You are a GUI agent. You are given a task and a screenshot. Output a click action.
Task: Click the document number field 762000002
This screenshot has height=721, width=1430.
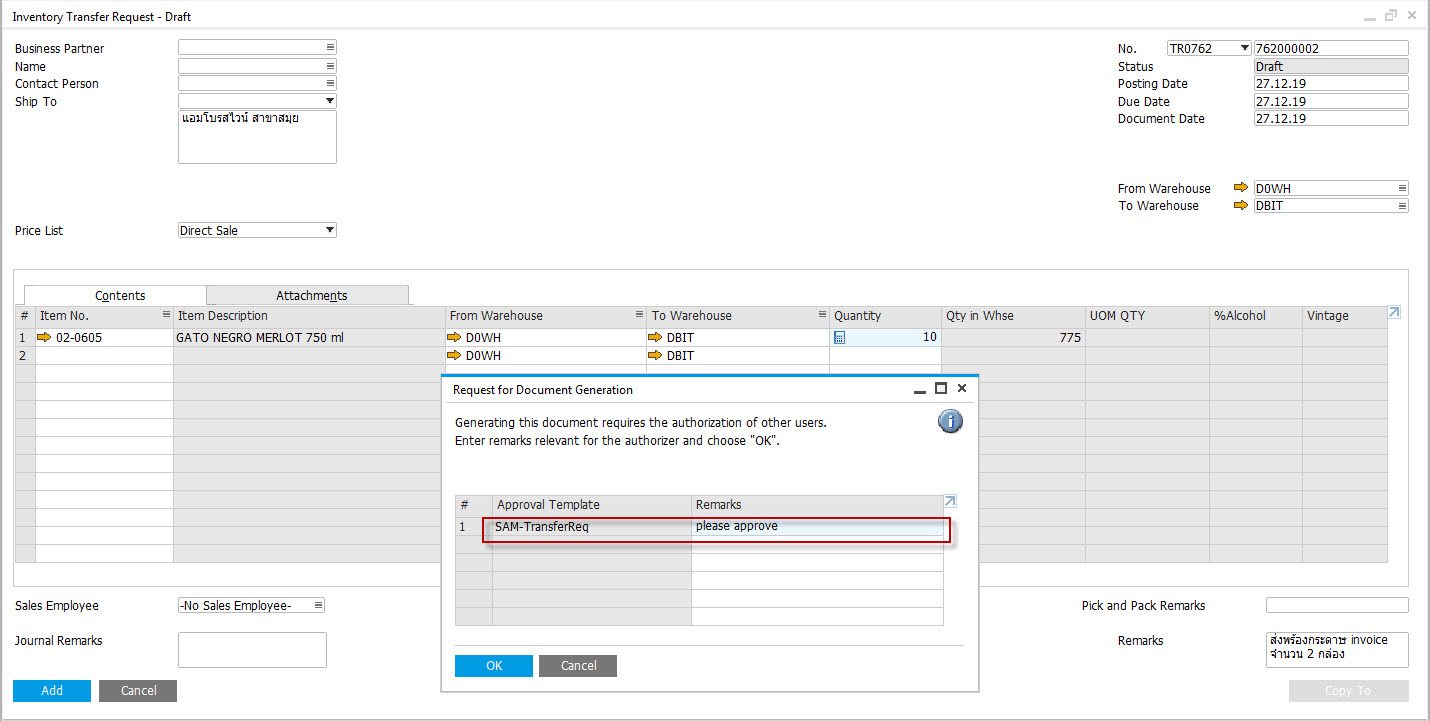(x=1331, y=48)
